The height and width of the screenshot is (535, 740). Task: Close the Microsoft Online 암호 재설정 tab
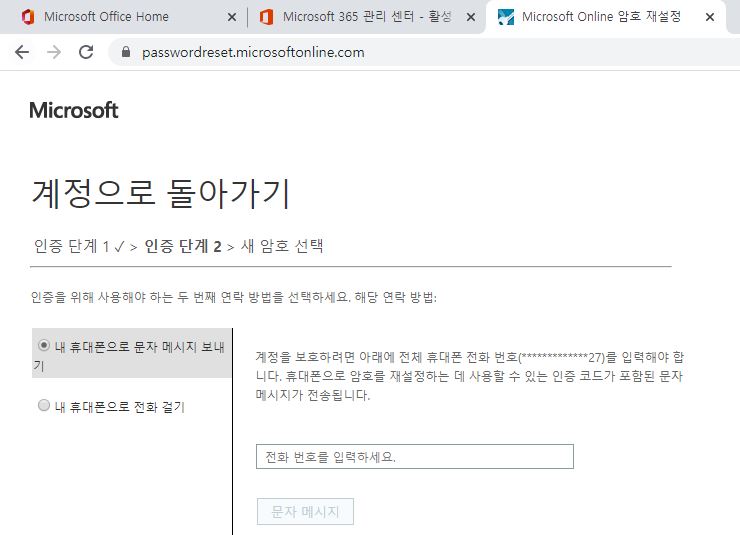[710, 17]
